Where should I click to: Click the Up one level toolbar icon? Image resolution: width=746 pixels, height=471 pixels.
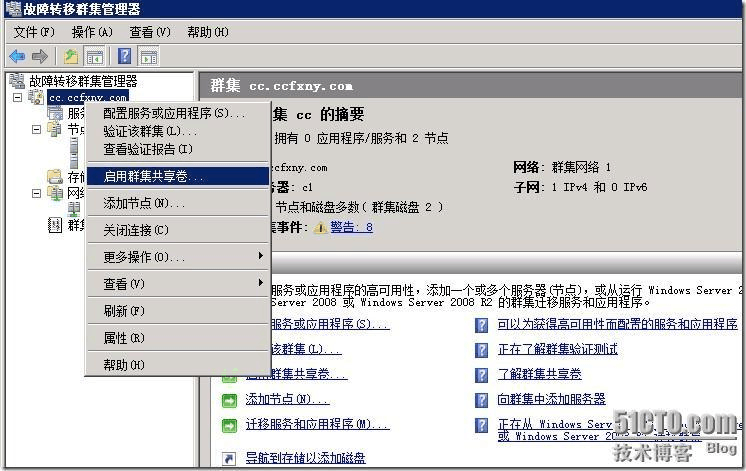click(x=71, y=56)
